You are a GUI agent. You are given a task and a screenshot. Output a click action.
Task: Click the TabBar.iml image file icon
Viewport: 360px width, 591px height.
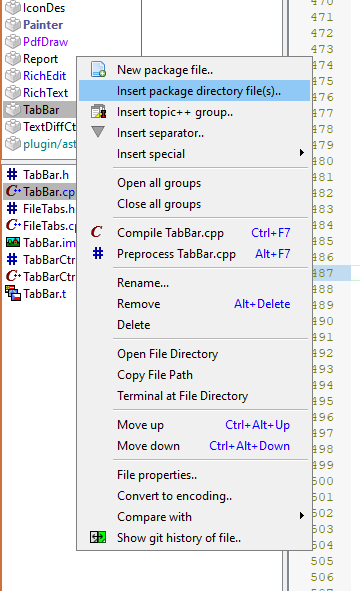(13, 242)
